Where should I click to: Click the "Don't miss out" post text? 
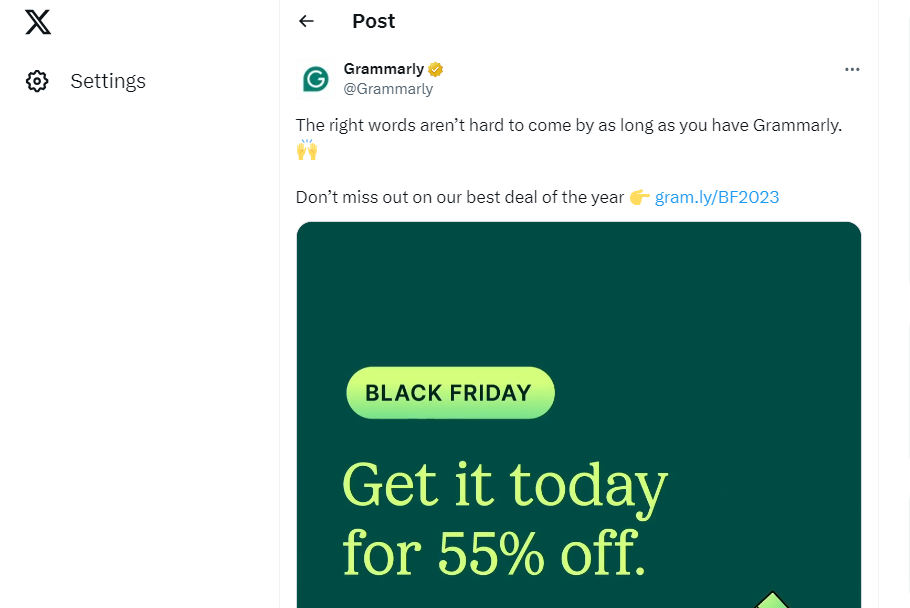point(459,197)
